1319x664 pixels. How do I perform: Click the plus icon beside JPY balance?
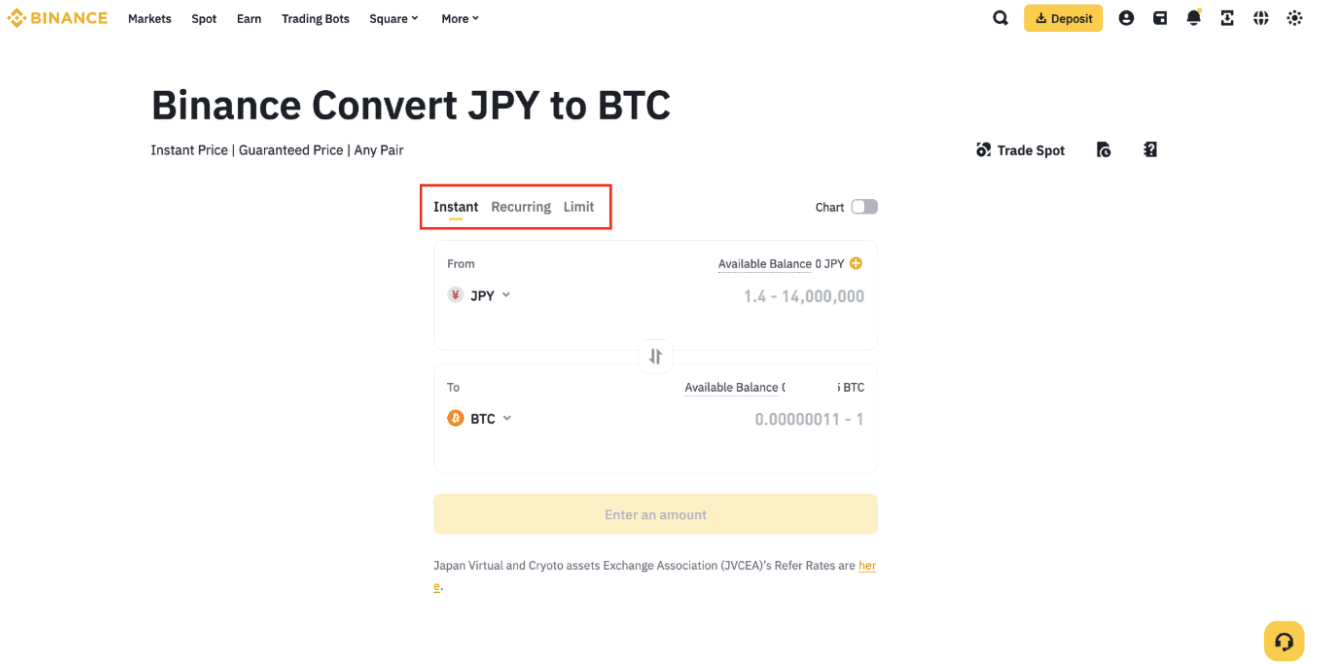pos(856,264)
